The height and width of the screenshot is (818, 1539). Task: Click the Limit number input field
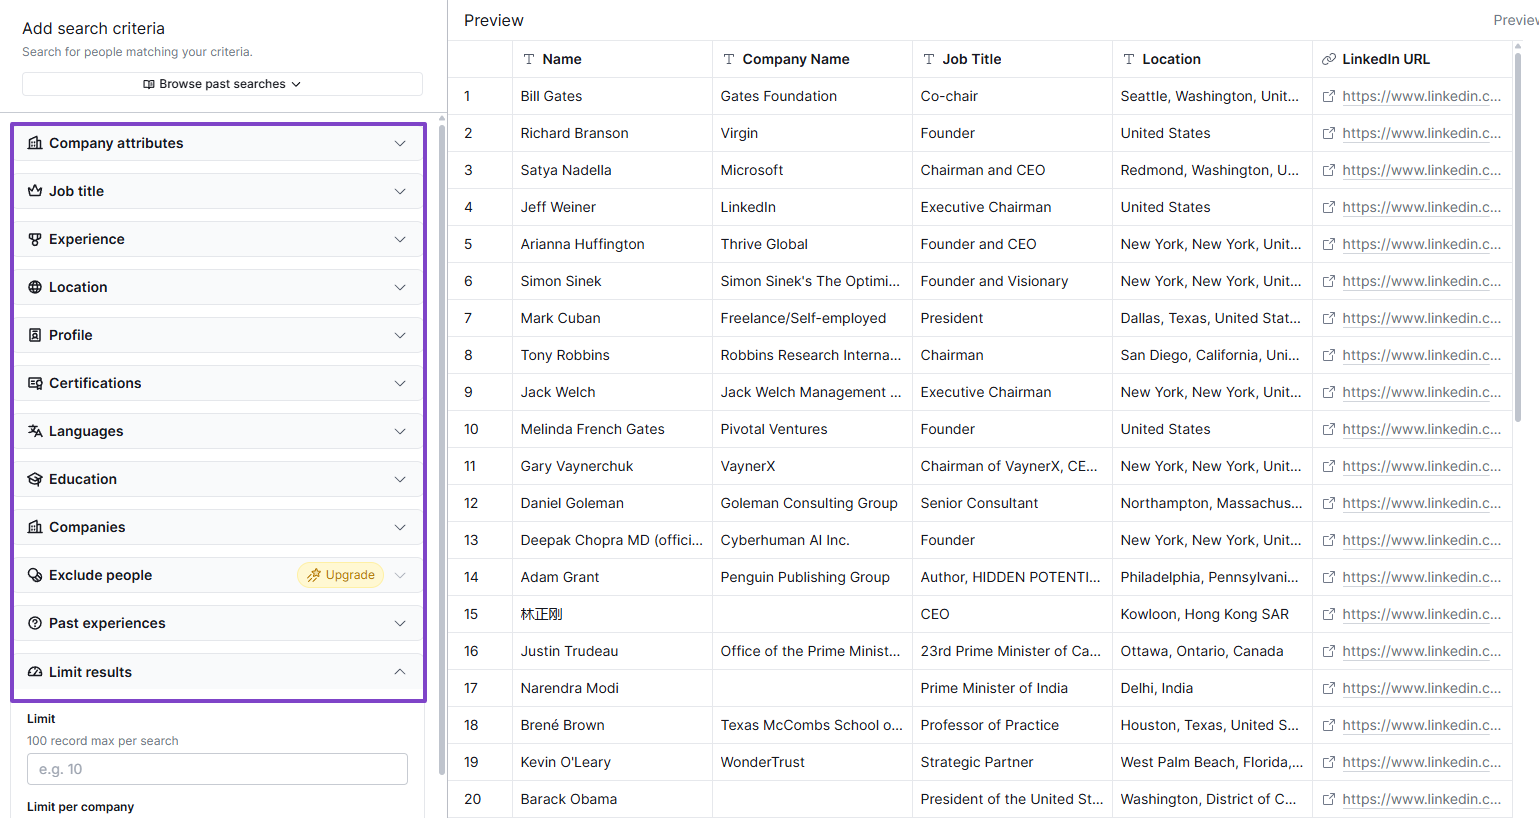[217, 769]
